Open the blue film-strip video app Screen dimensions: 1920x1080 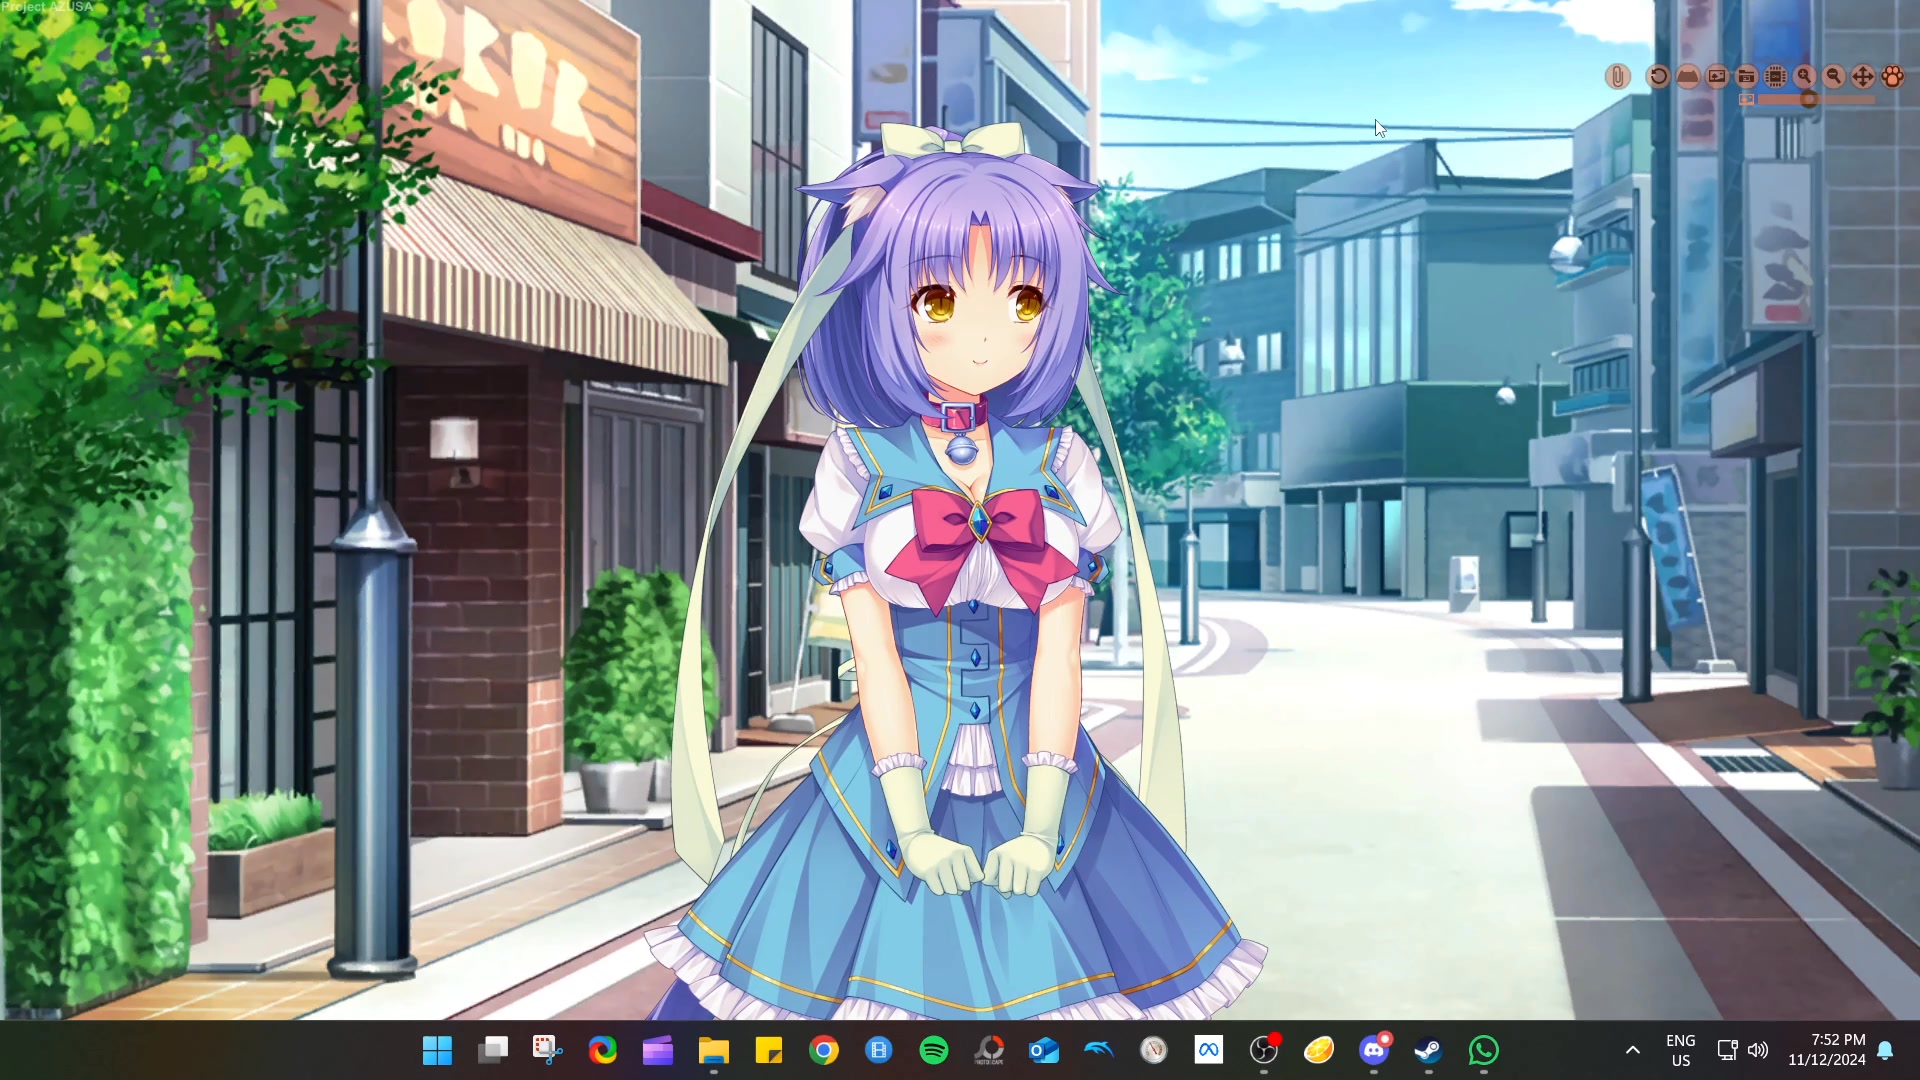[x=879, y=1050]
